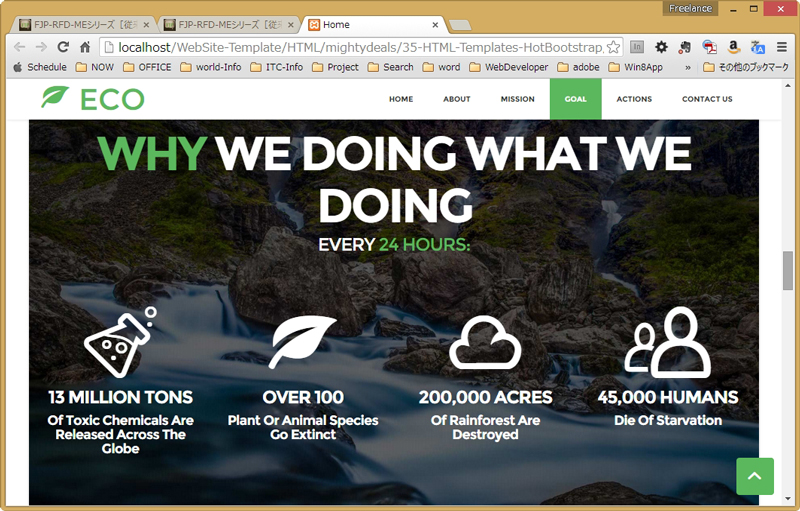Bookmark this page with the star icon
Image resolution: width=800 pixels, height=511 pixels.
click(613, 47)
